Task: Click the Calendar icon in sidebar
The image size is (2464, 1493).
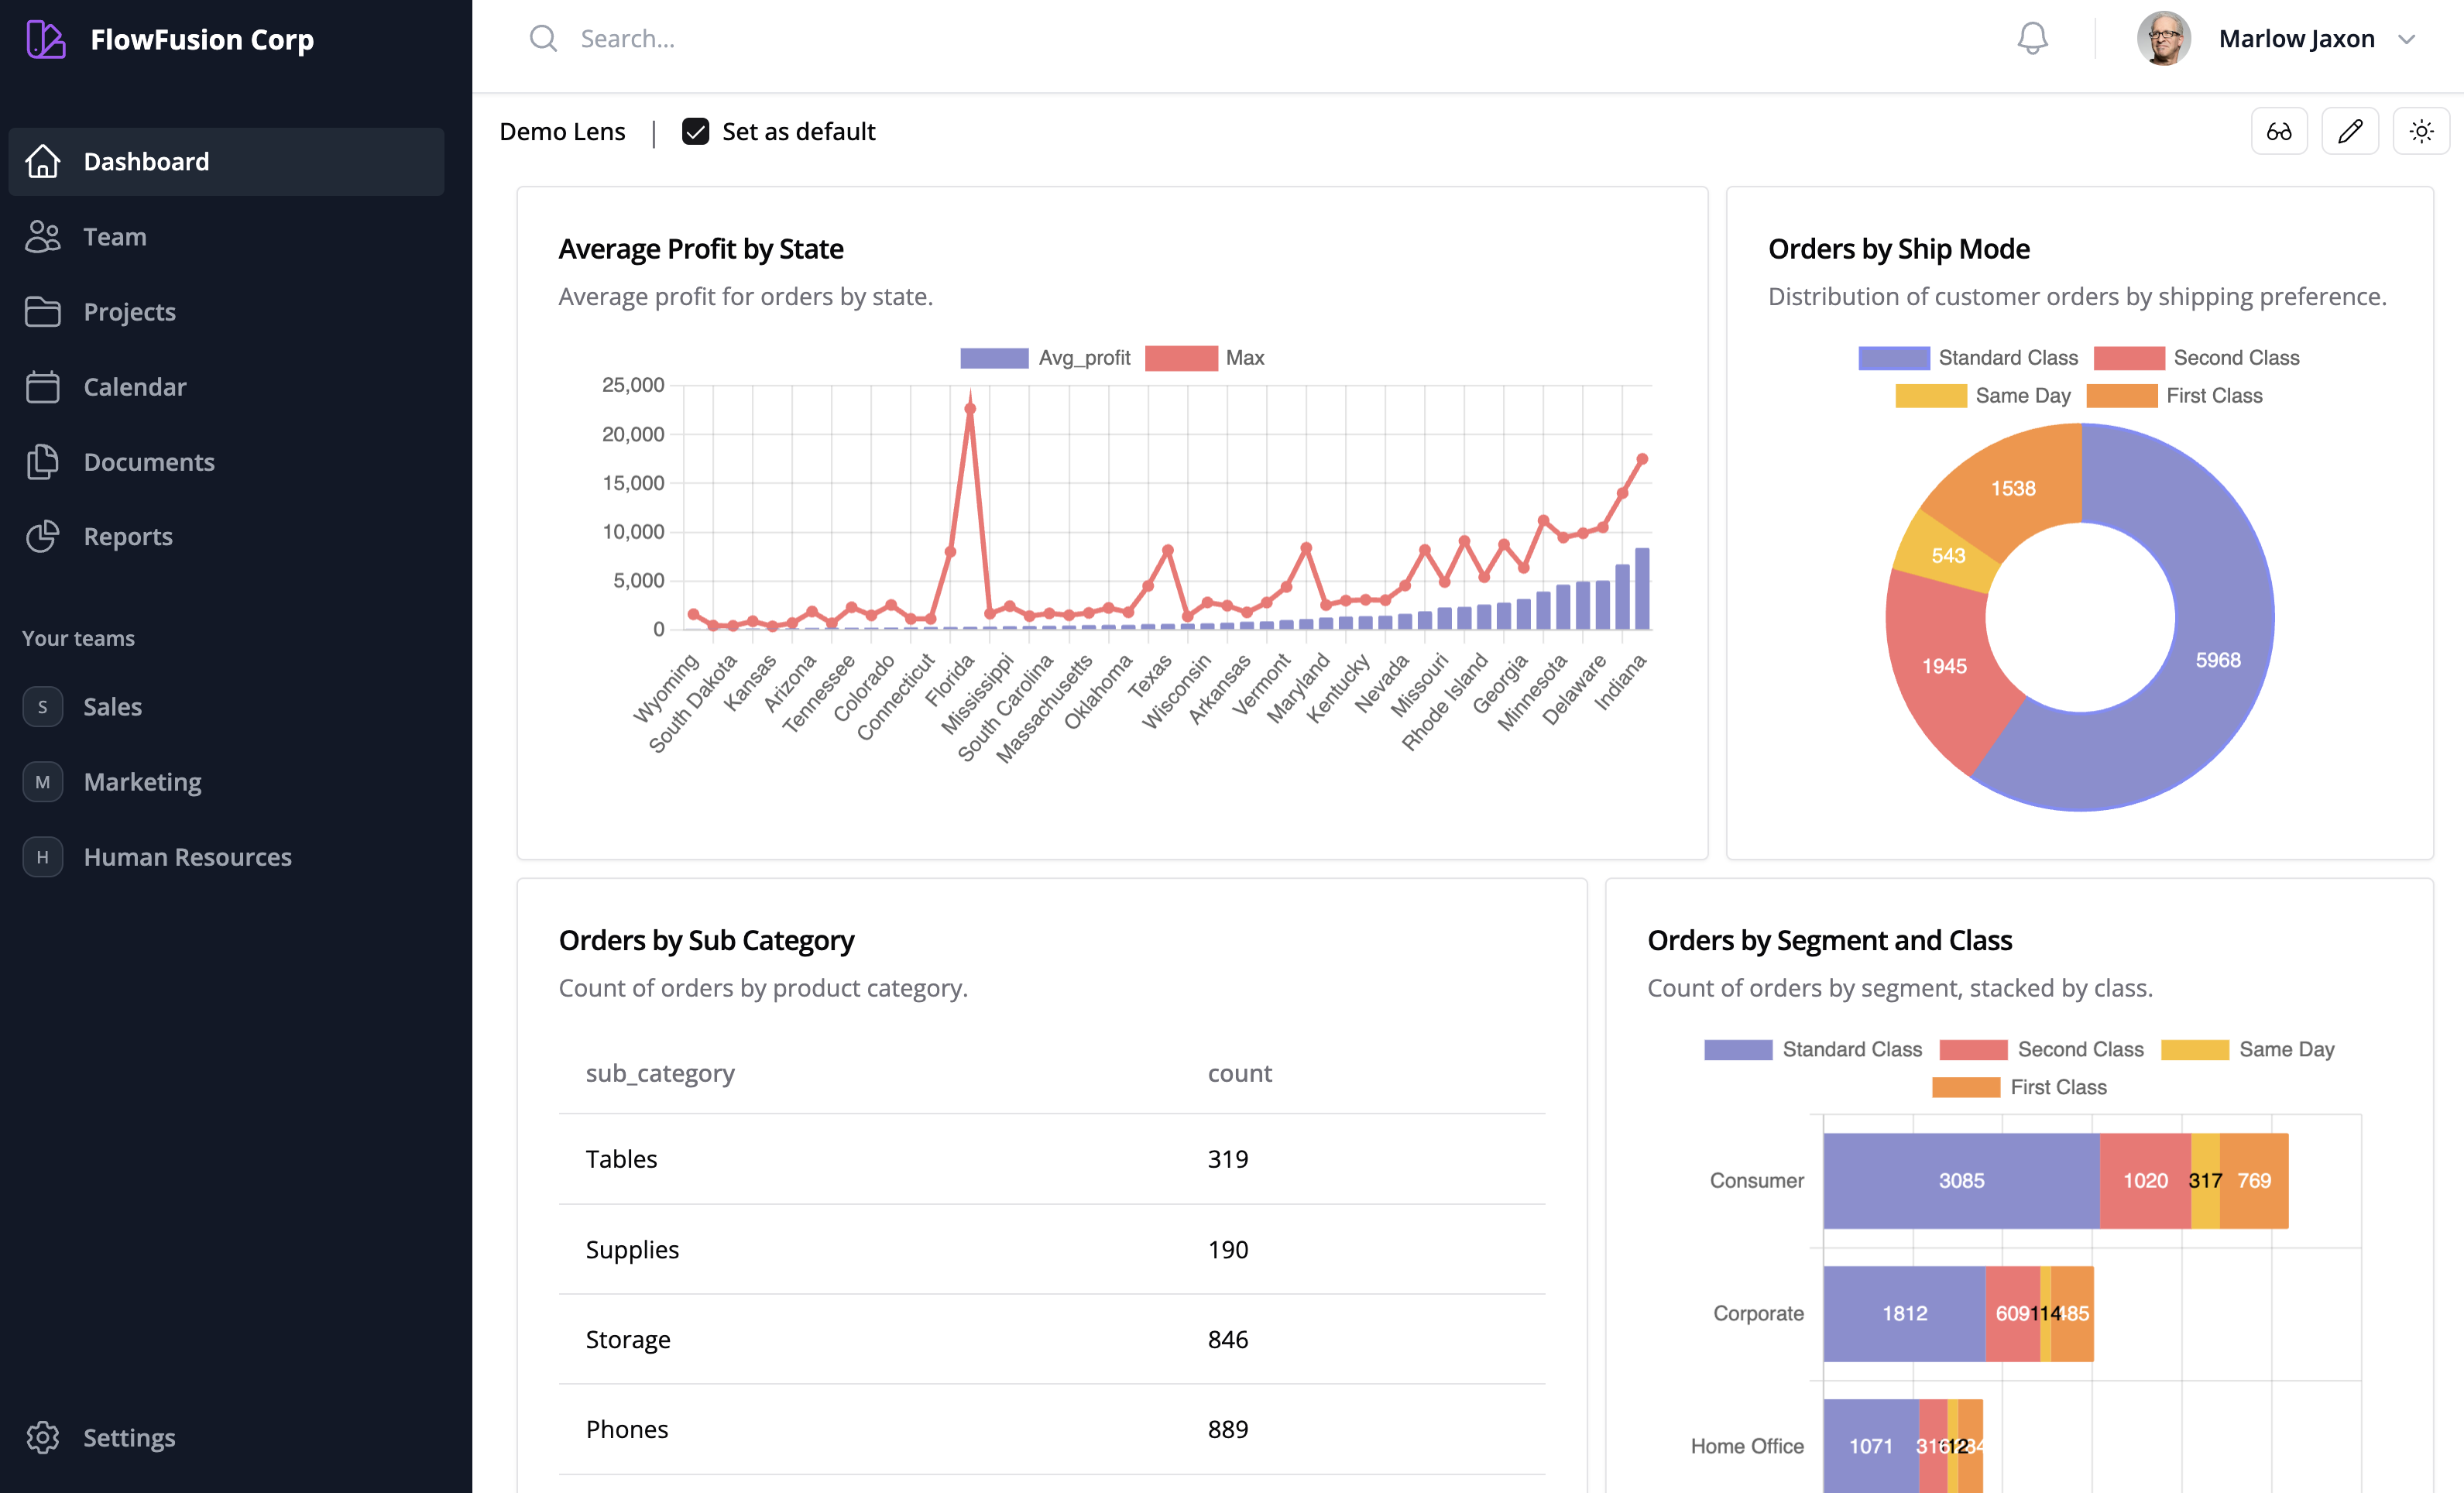Action: point(42,387)
